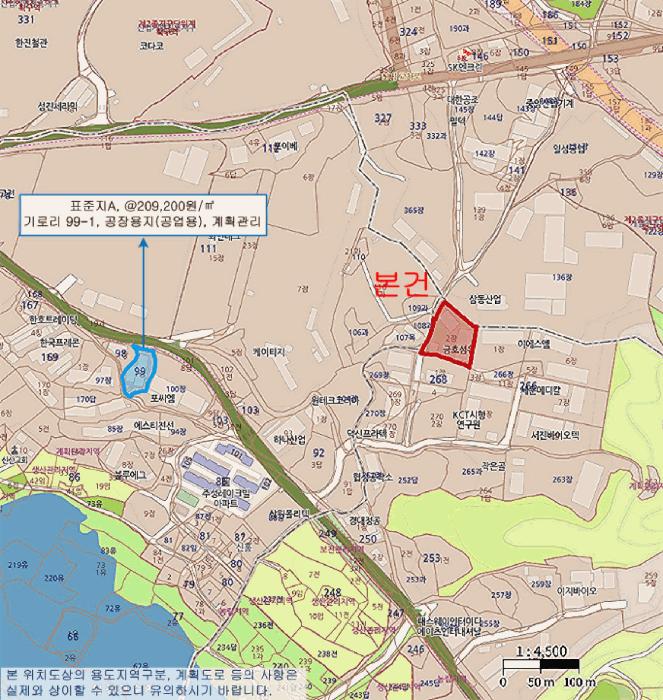663x700 pixels.
Task: Click parcel label 252답
Action: (x=408, y=480)
